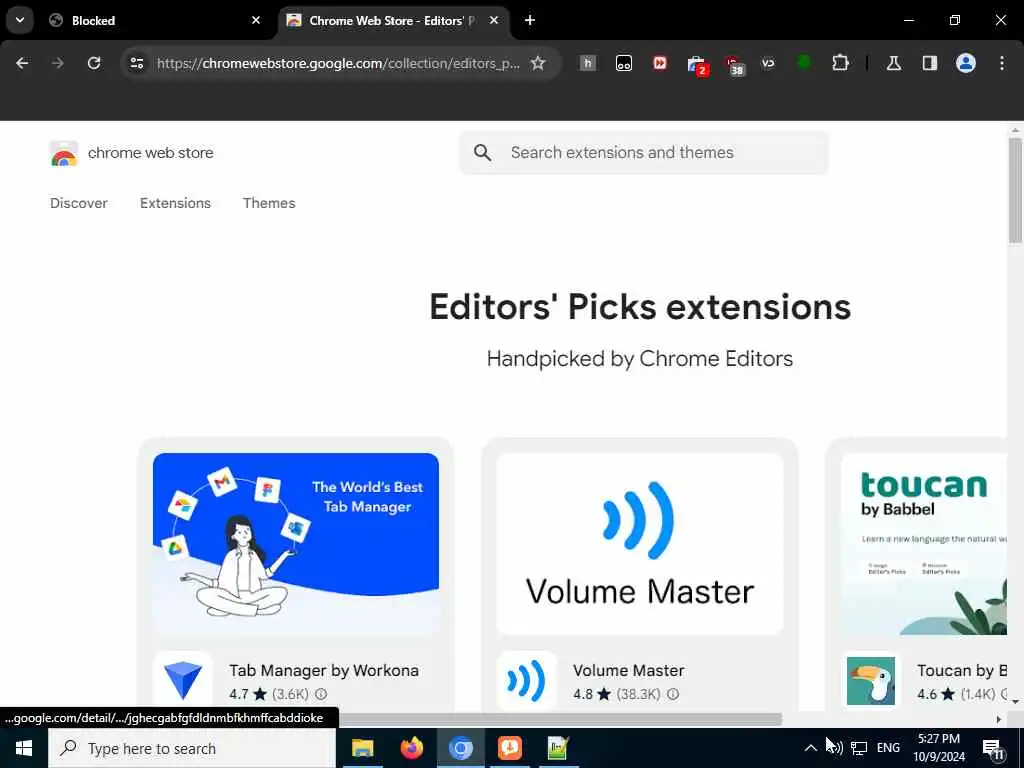The image size is (1024, 768).
Task: Click the Workona blue gem icon
Action: [183, 681]
